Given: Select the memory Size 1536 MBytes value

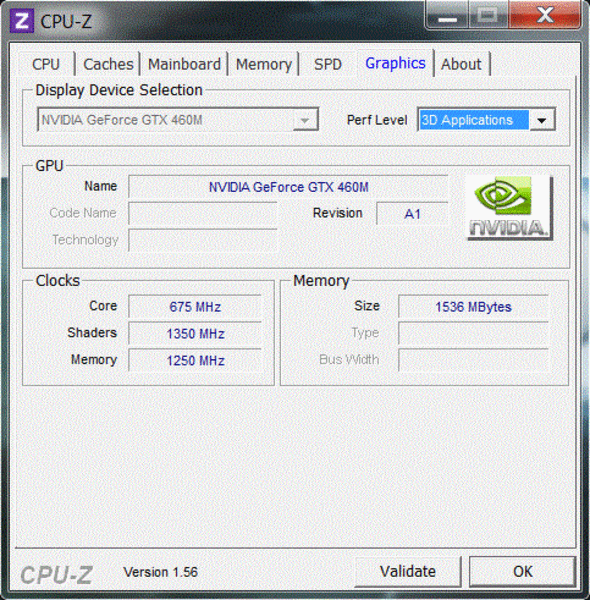Looking at the screenshot, I should (473, 307).
